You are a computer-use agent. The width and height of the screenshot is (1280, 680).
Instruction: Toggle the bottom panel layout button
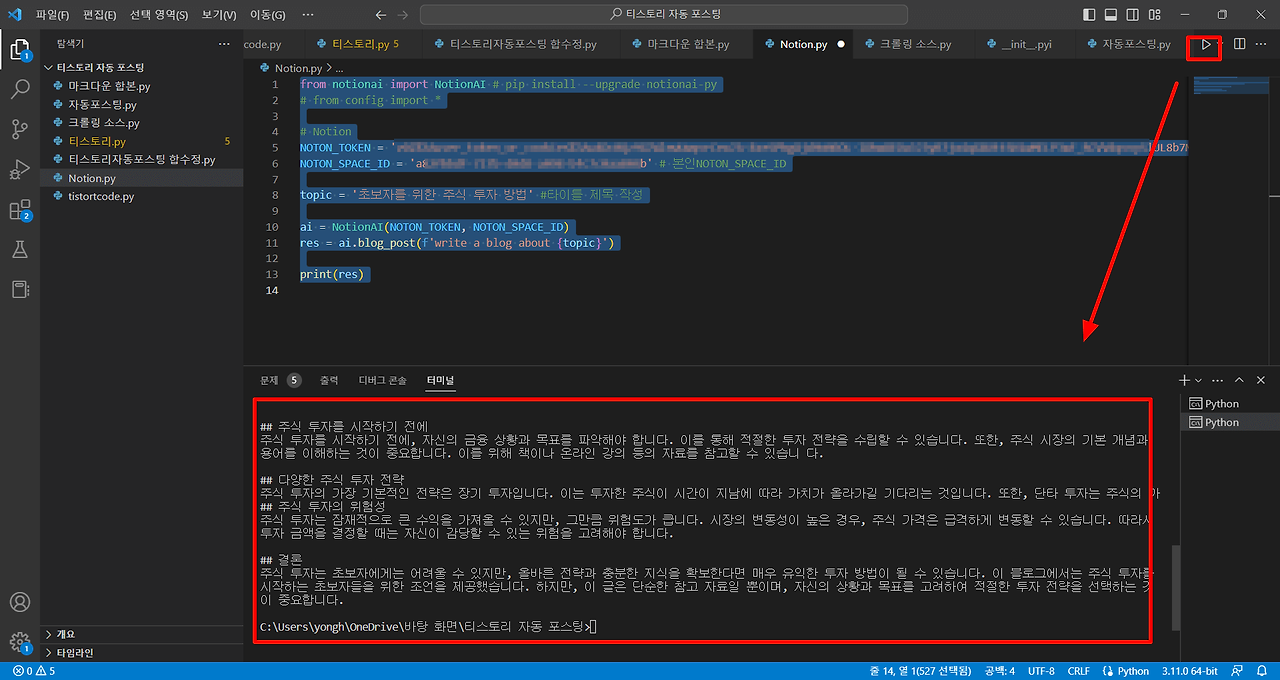[x=1111, y=15]
